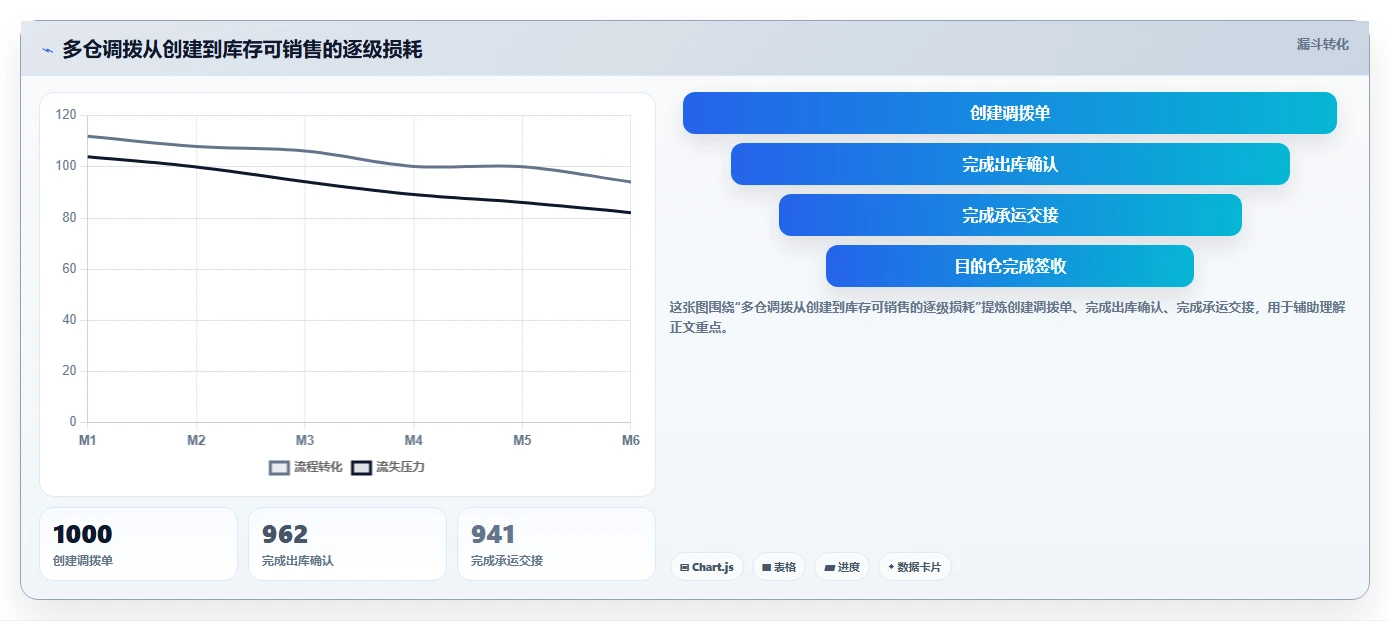1390x621 pixels.
Task: Select the 目的仓完成签收 funnel stage bar
Action: pyautogui.click(x=1010, y=266)
